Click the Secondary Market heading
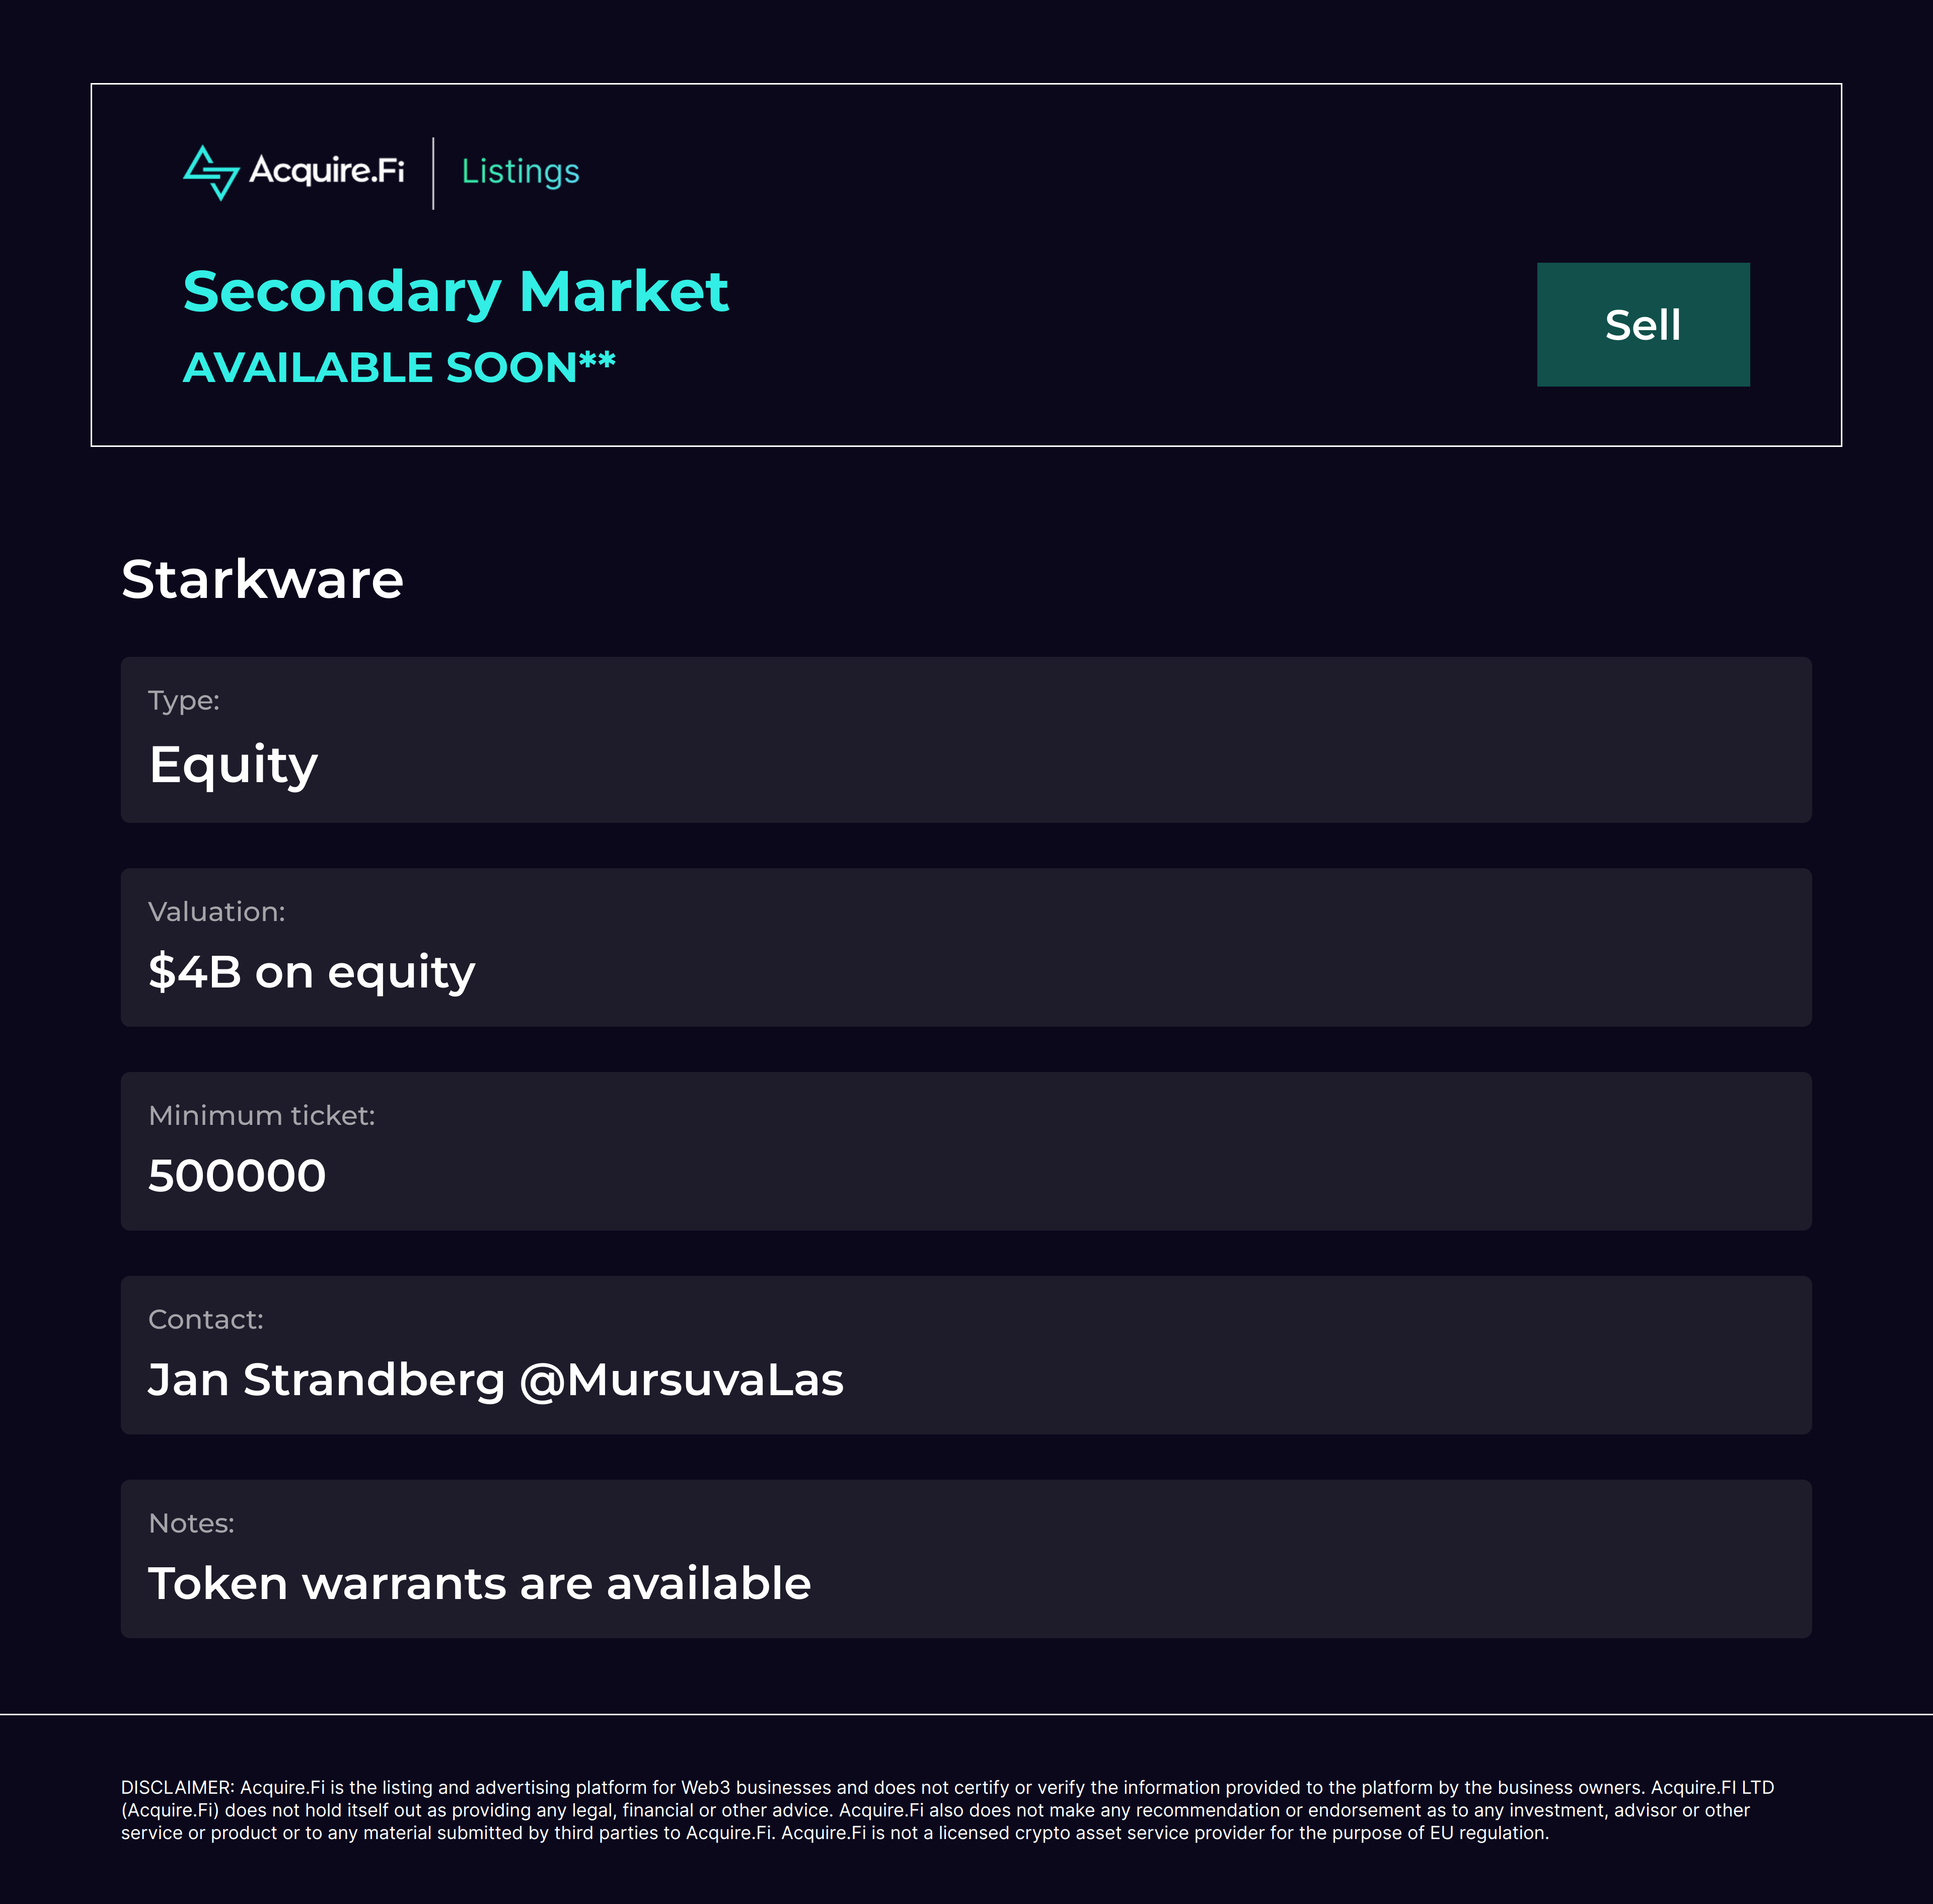Screen dimensions: 1933x1904 455,292
